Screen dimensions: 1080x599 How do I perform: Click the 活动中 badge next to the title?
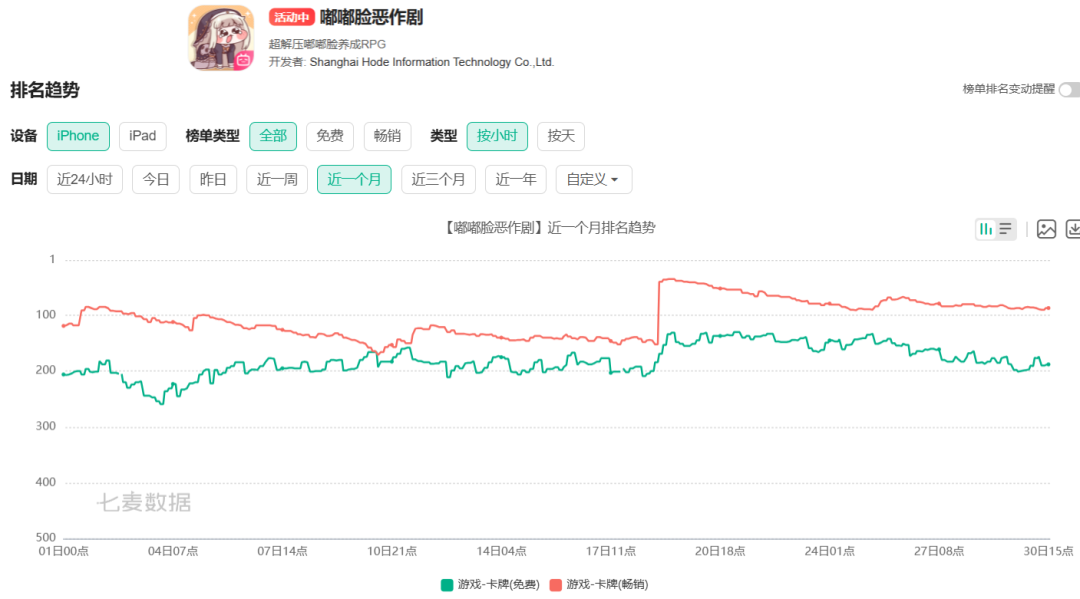[x=291, y=17]
